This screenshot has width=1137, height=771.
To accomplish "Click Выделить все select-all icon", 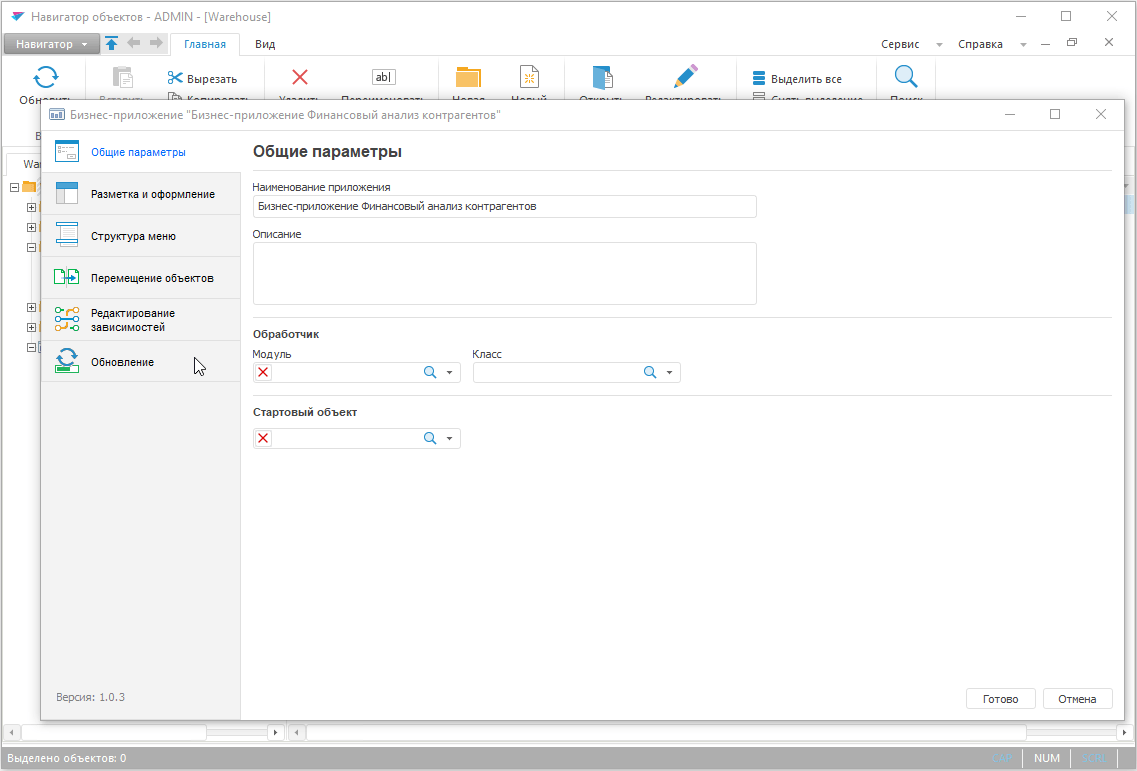I will pos(759,79).
